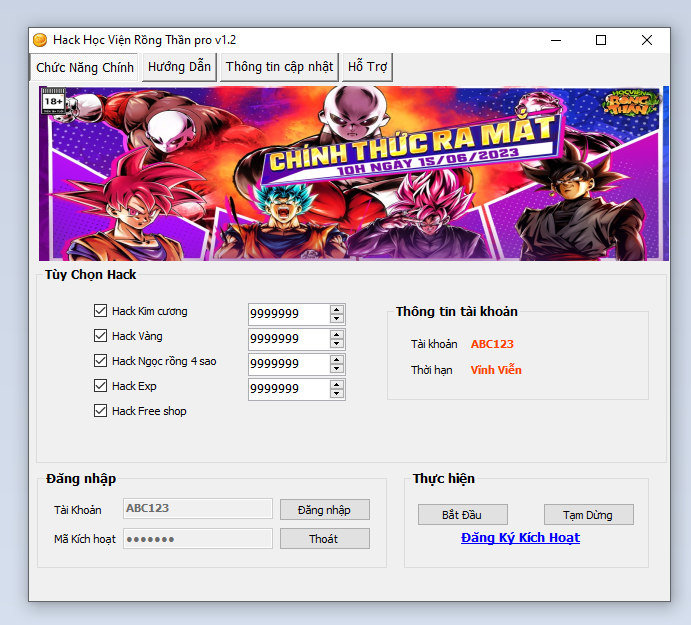
Task: Disable the Hack Vàng option
Action: tap(100, 336)
